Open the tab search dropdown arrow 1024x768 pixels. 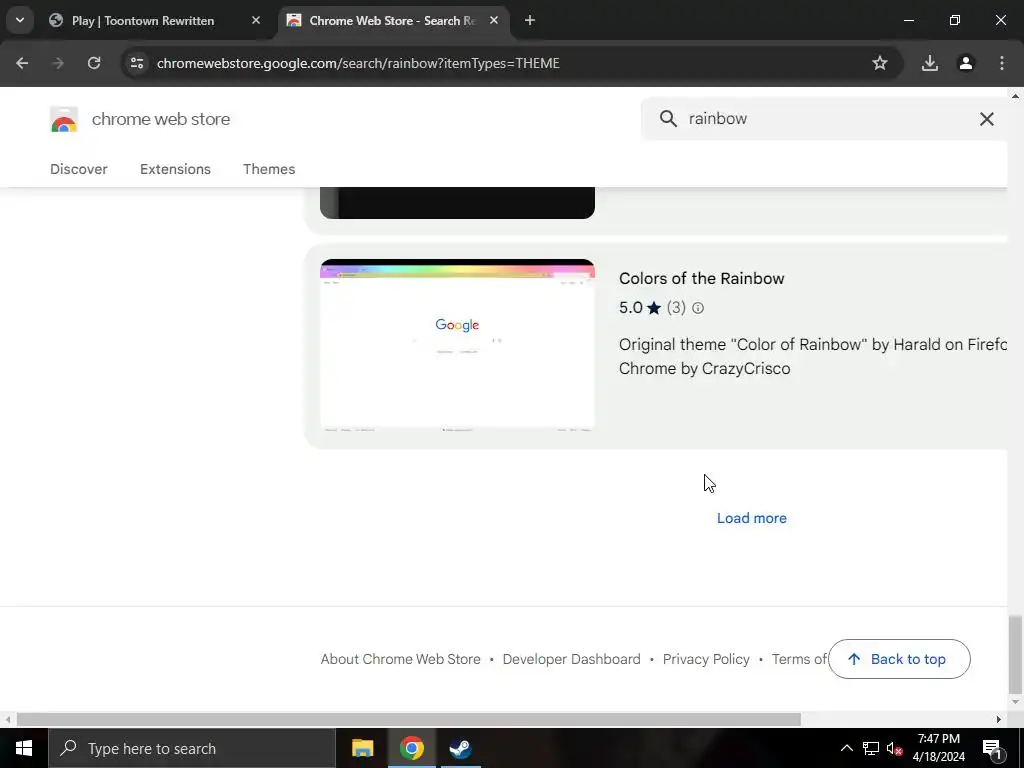[x=20, y=20]
